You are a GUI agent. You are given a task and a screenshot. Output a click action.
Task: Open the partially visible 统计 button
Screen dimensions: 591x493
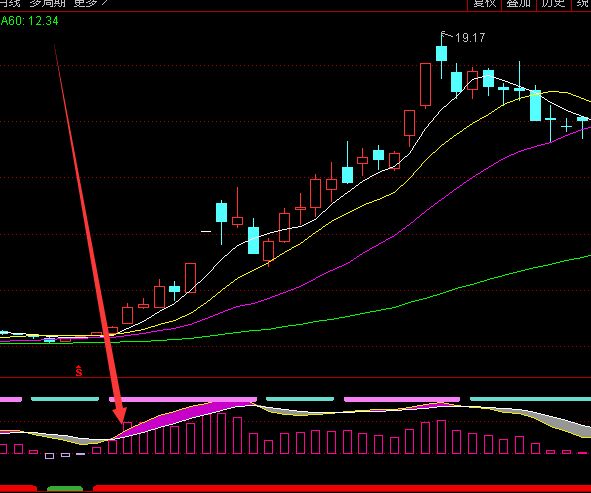(x=583, y=3)
